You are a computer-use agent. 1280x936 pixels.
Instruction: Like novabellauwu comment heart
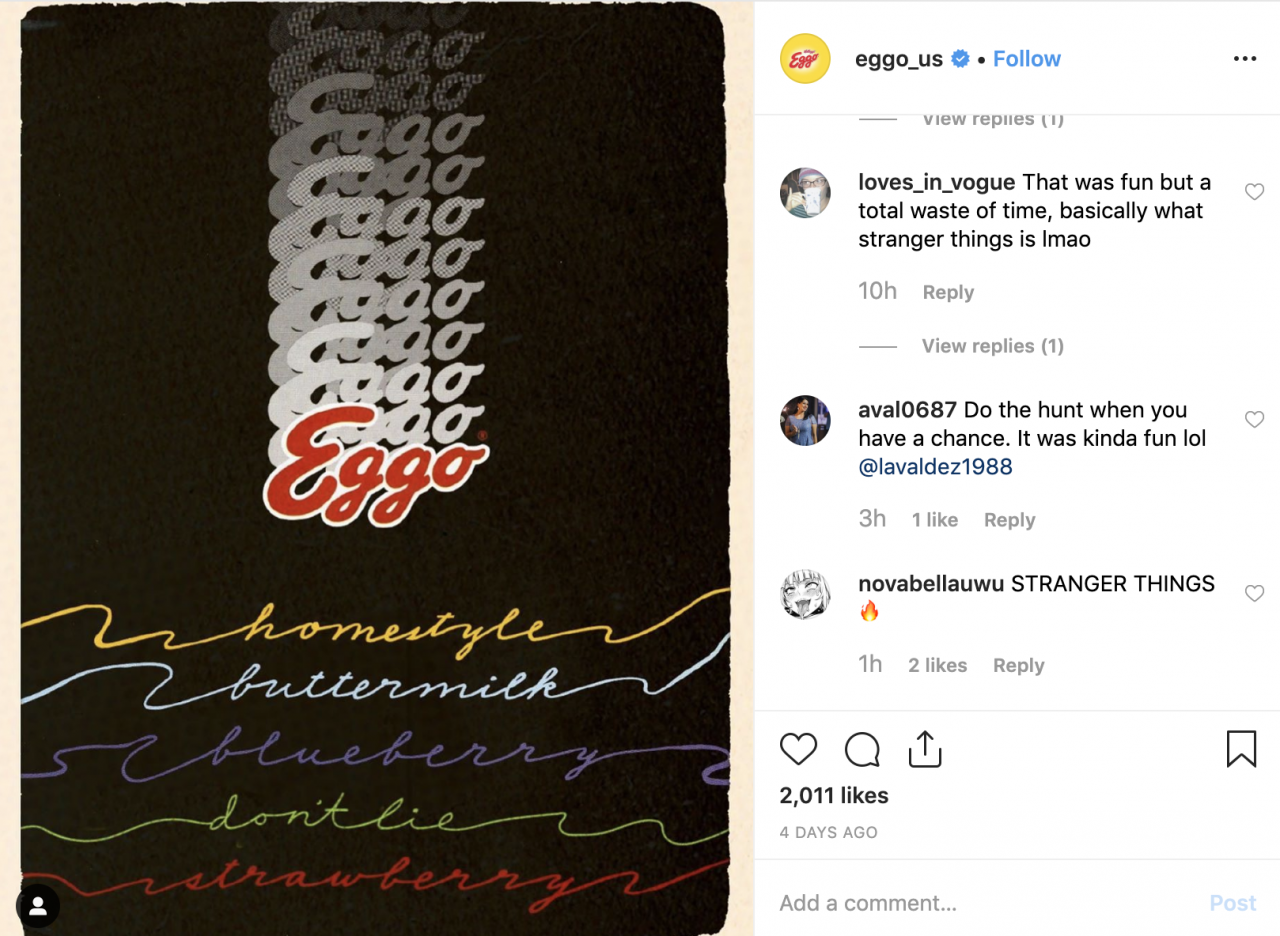point(1254,594)
